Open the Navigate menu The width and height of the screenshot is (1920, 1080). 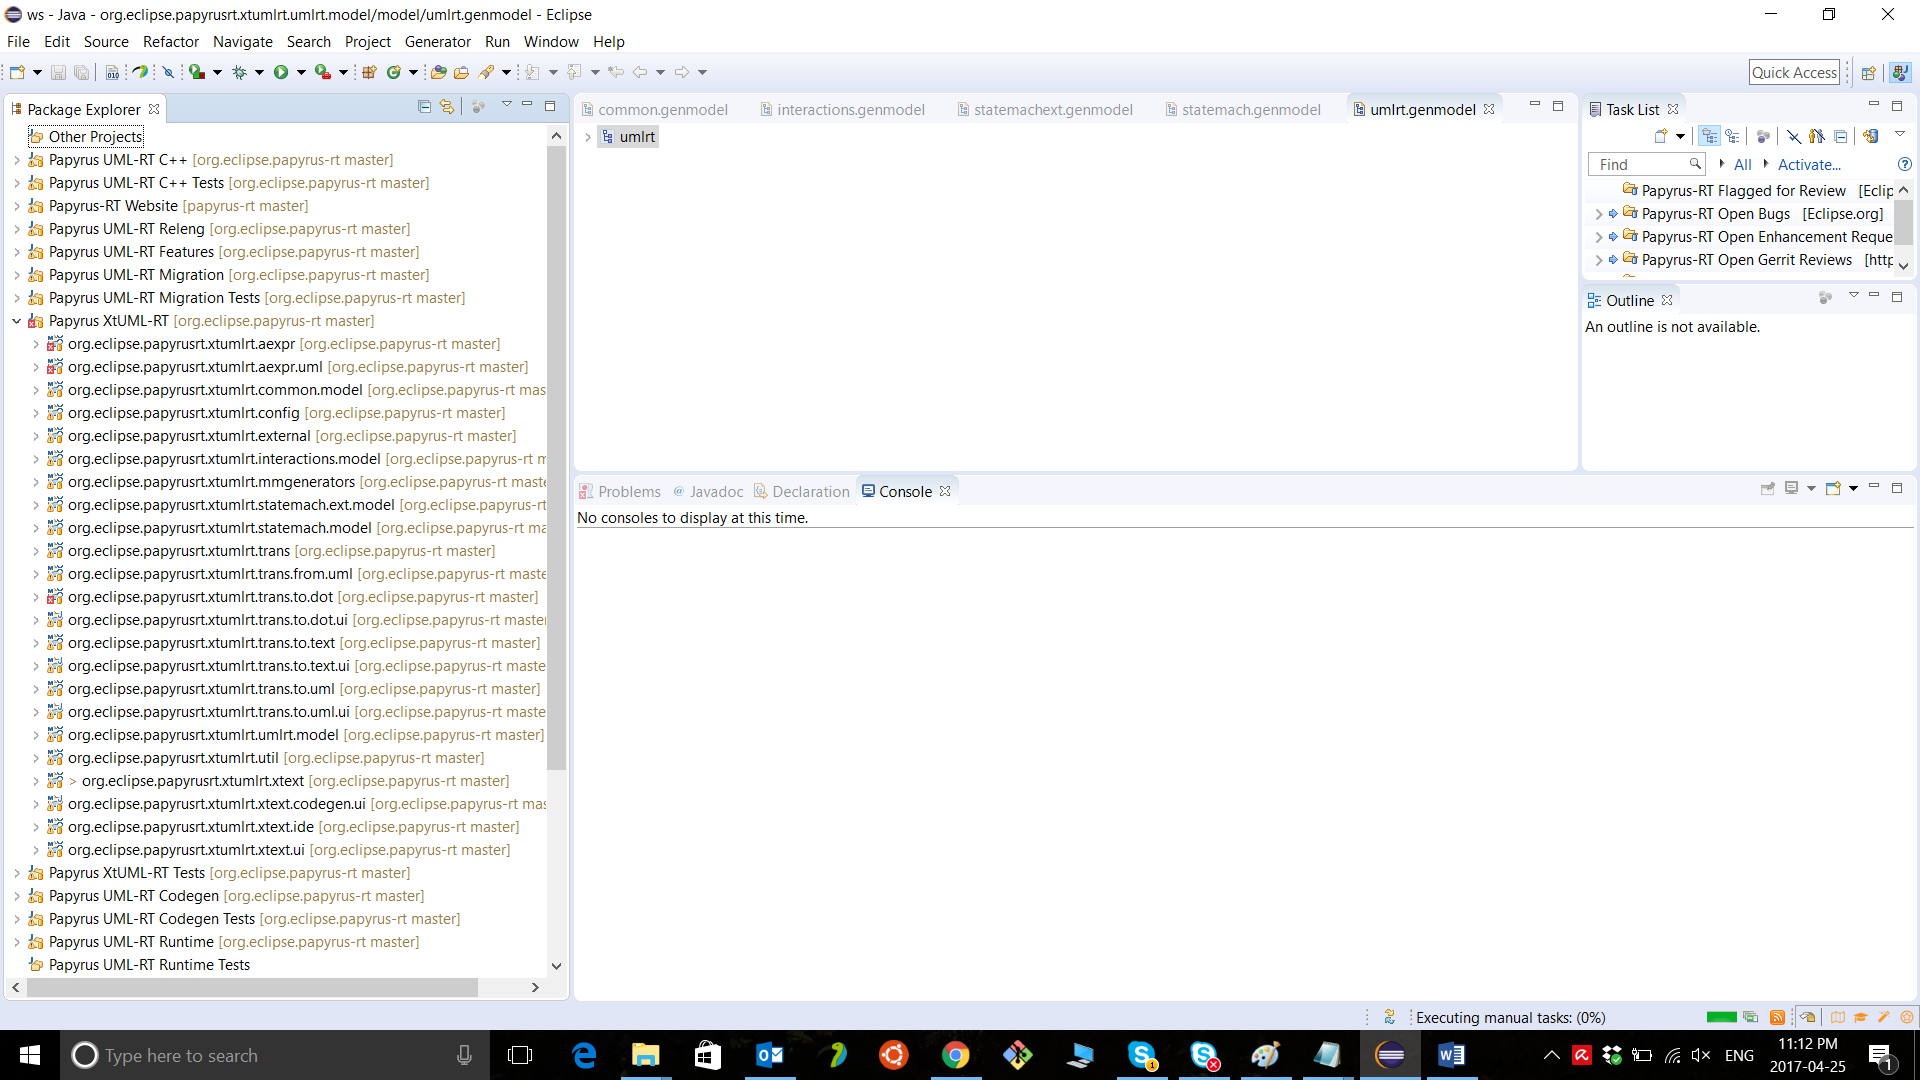point(243,41)
